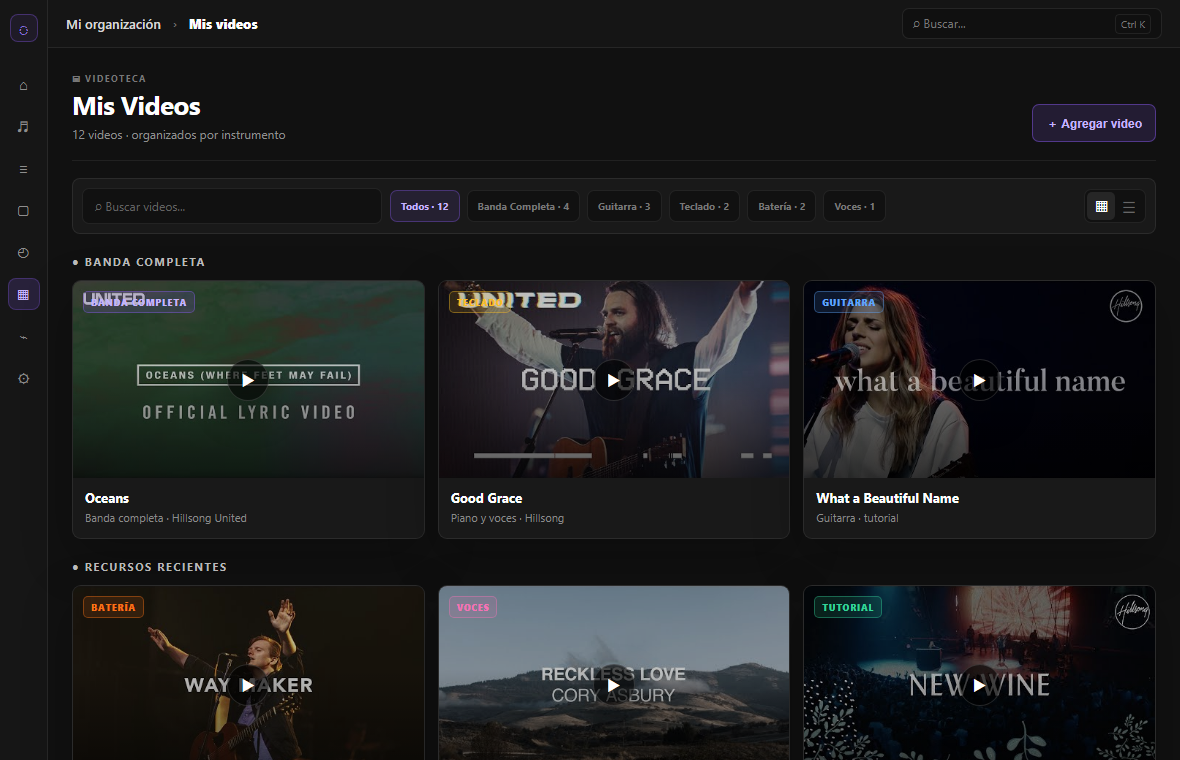Screen dimensions: 1180x760
Task: Filter by Guitarra · 3
Action: (624, 206)
